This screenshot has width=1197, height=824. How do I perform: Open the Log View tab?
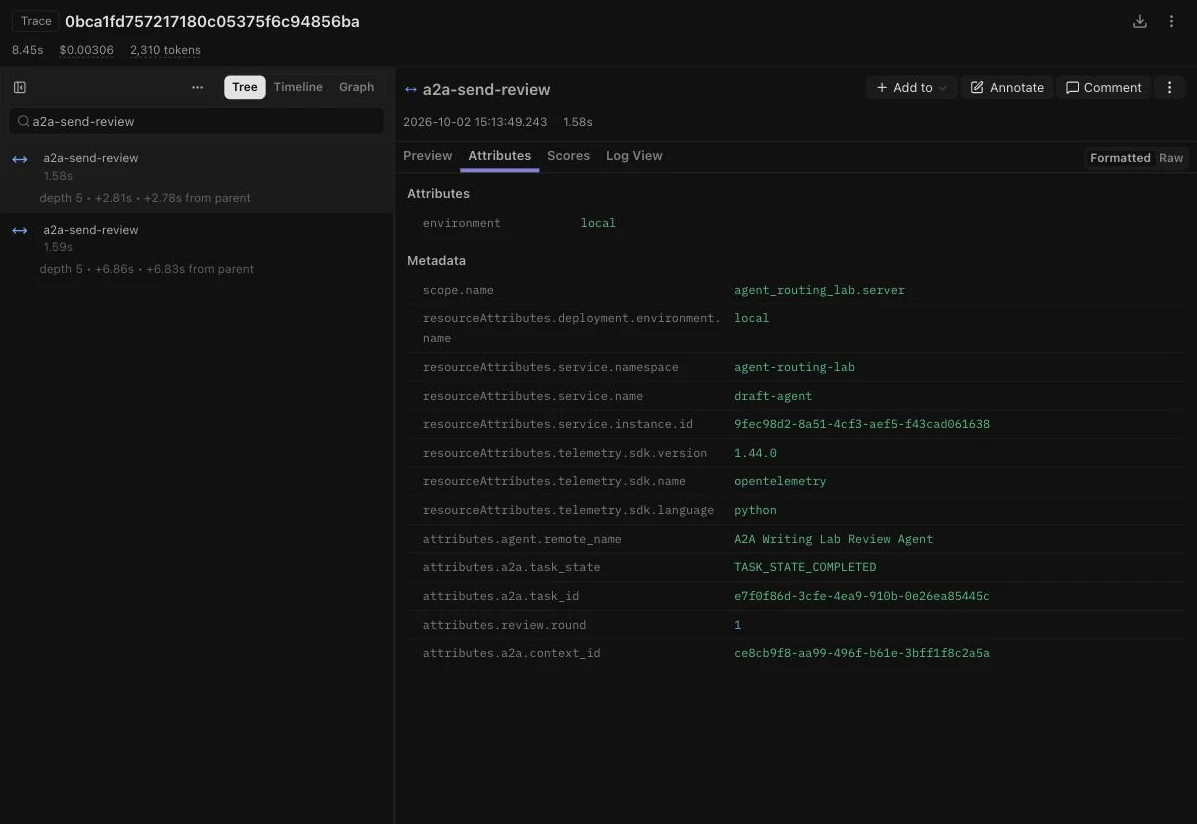pyautogui.click(x=634, y=156)
